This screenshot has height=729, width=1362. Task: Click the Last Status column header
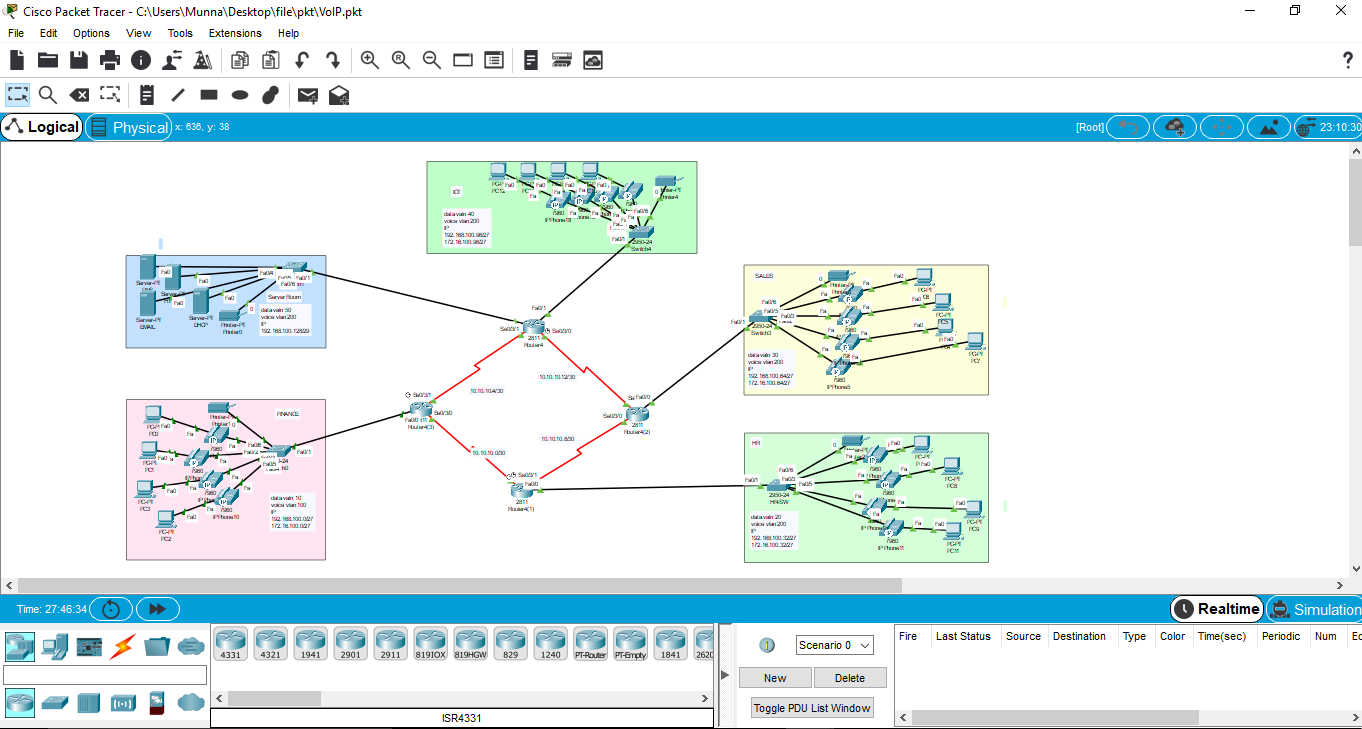[963, 636]
